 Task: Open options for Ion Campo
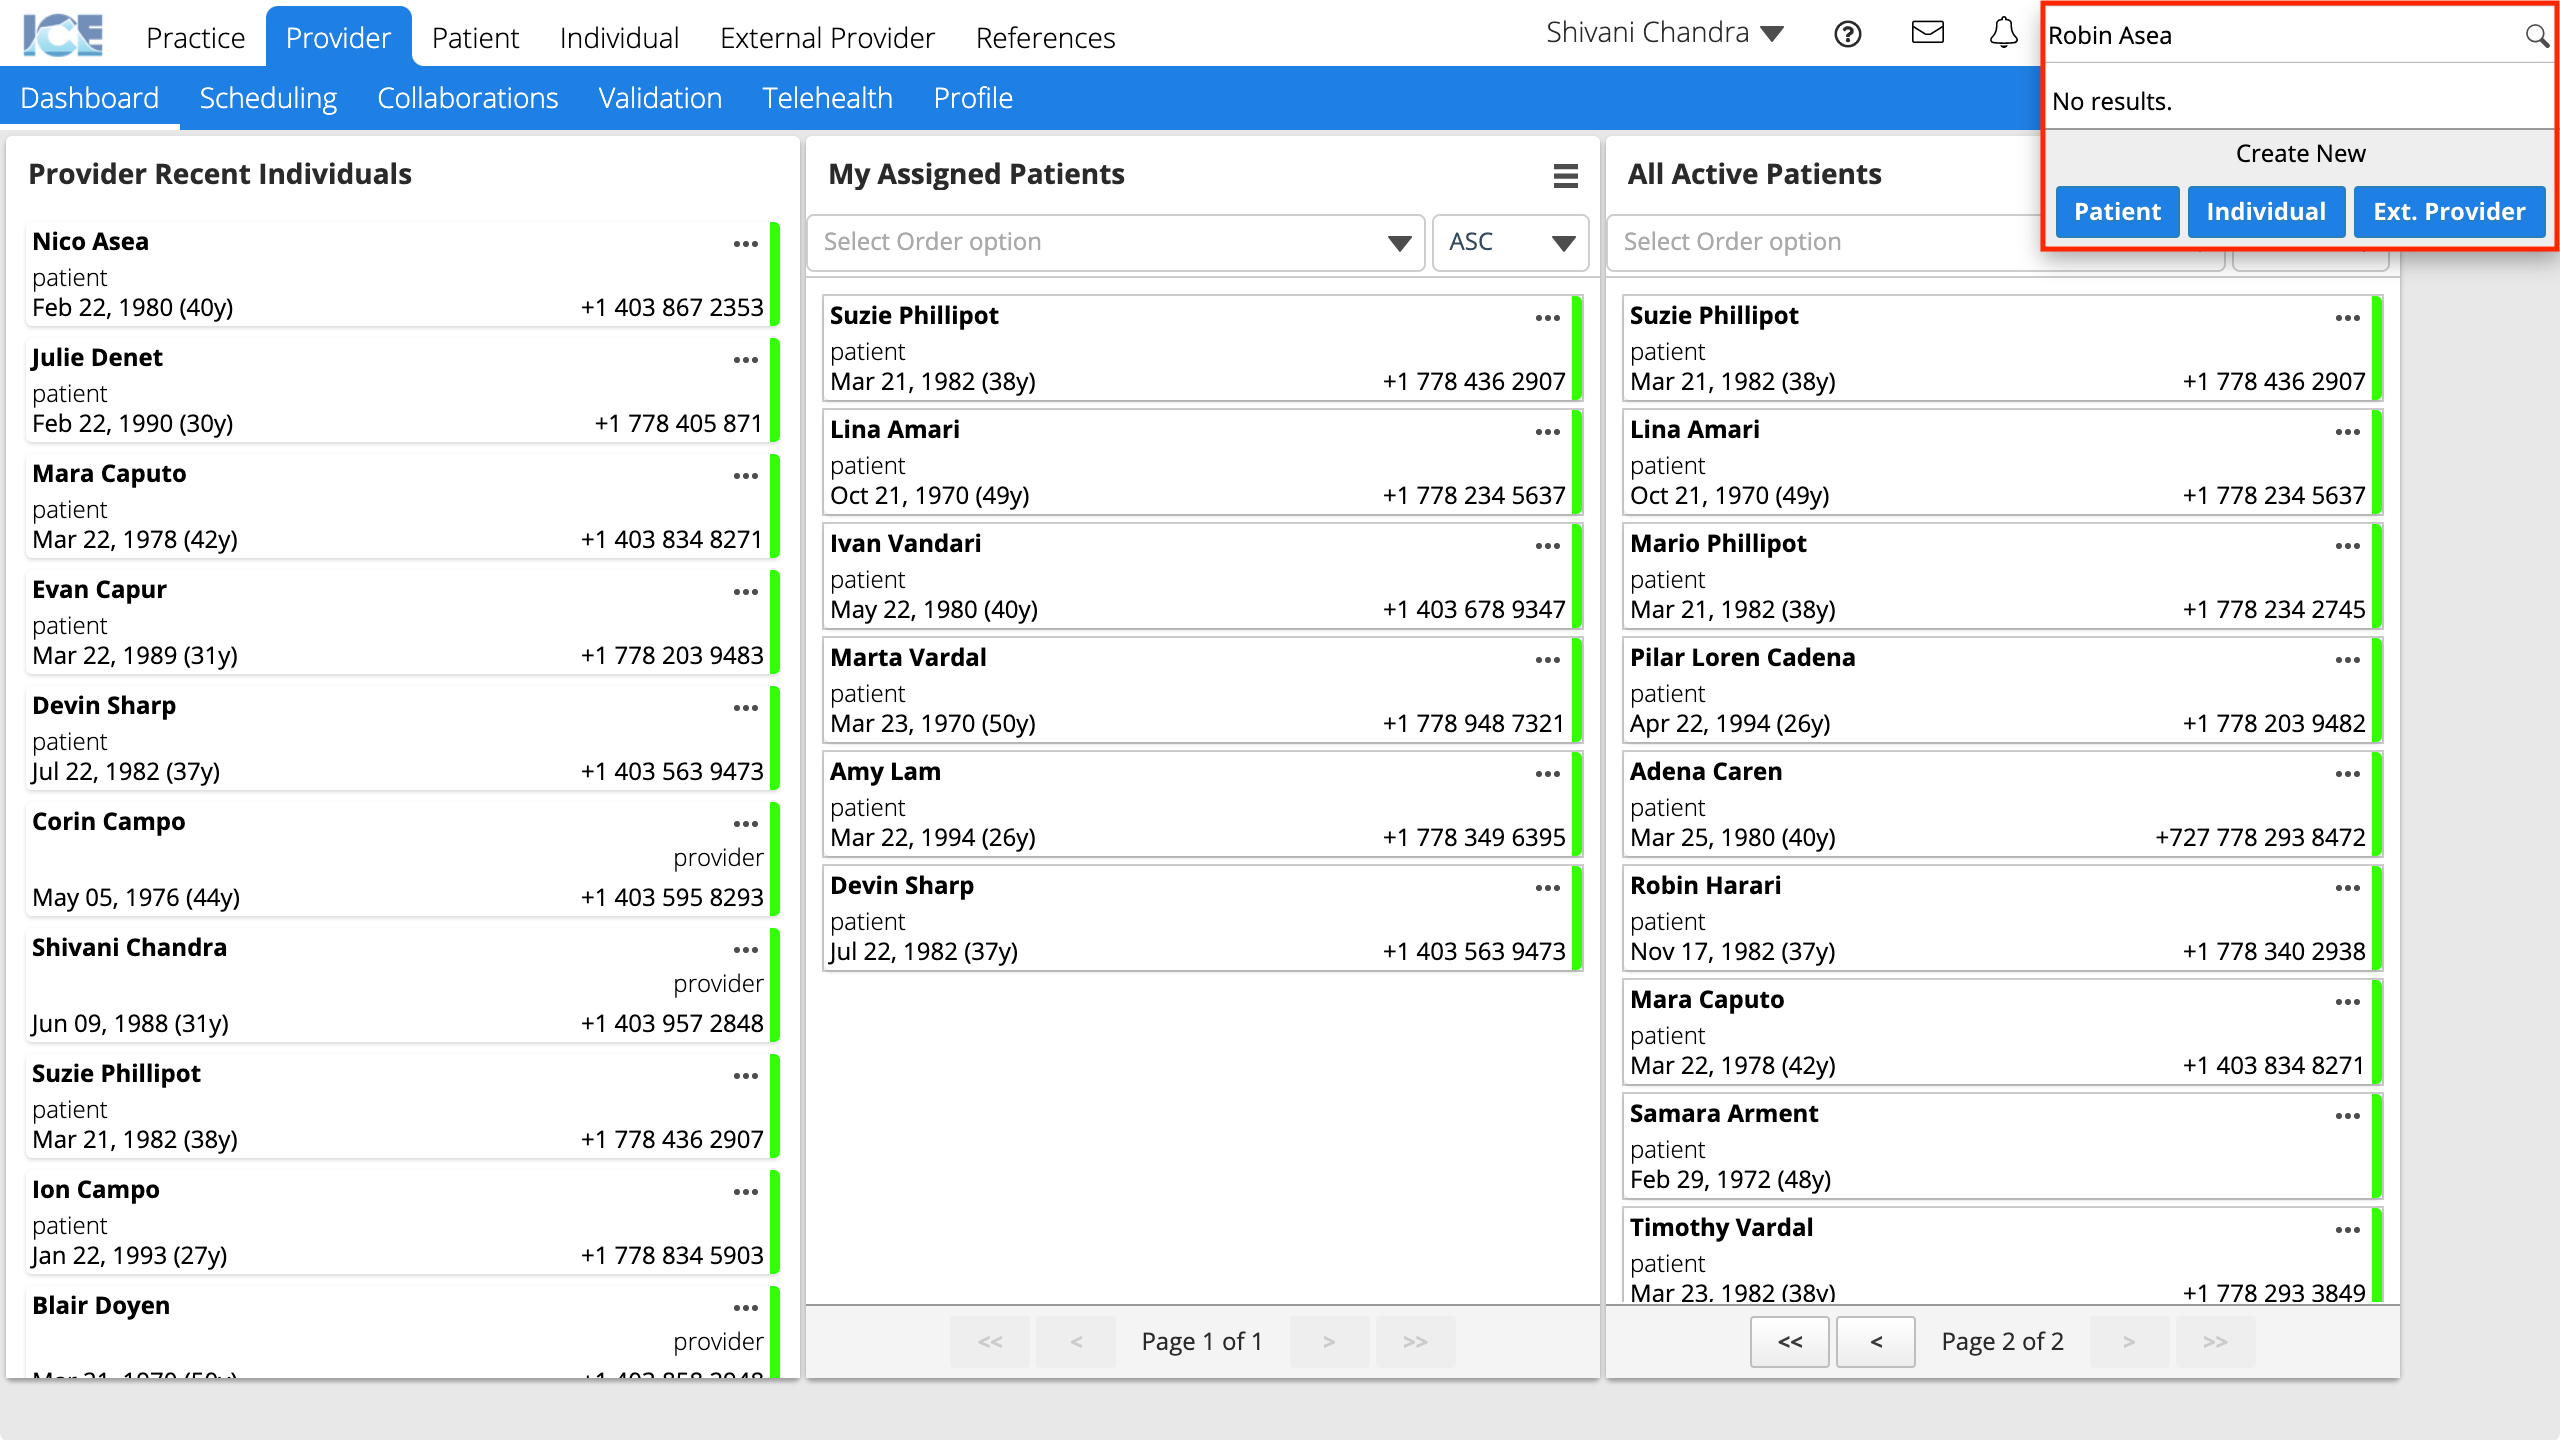[746, 1192]
